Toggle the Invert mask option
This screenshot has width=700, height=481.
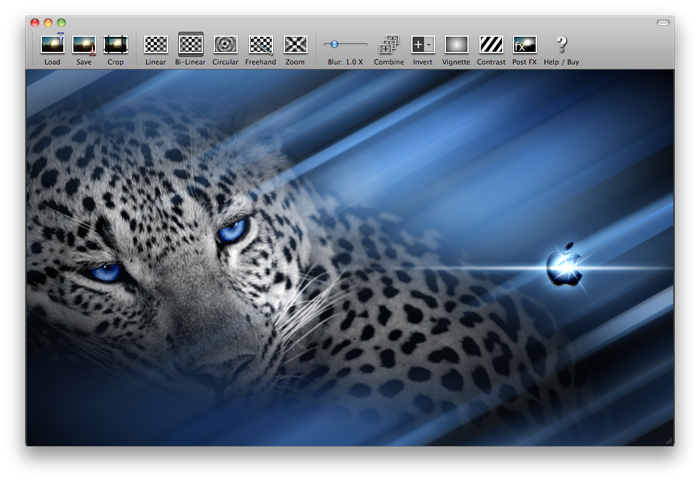click(422, 45)
